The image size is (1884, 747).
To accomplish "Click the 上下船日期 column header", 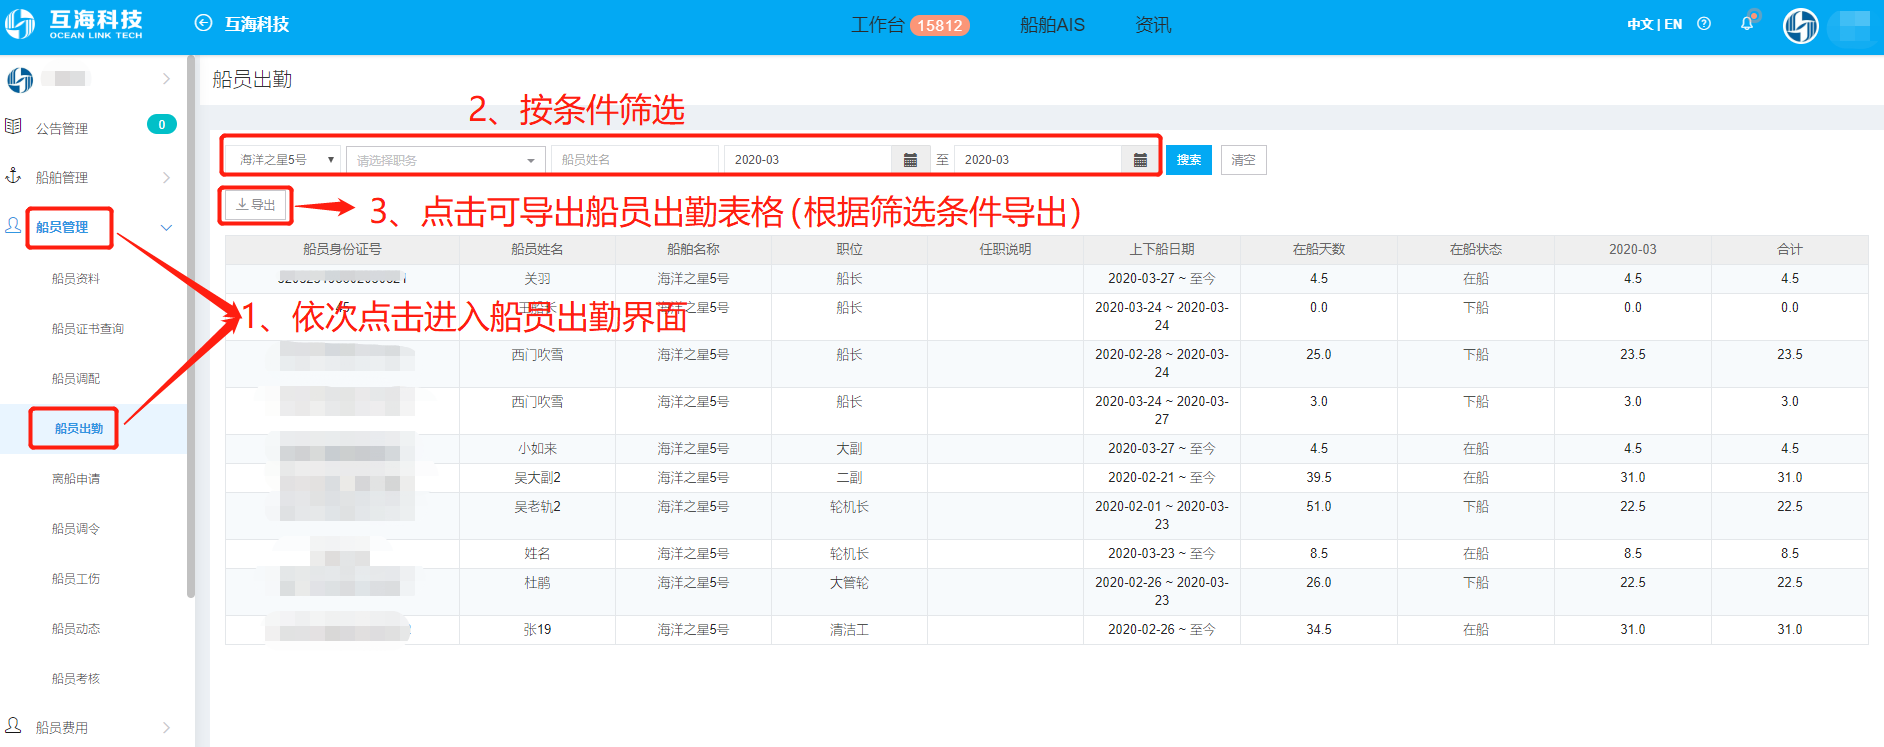I will coord(1162,249).
